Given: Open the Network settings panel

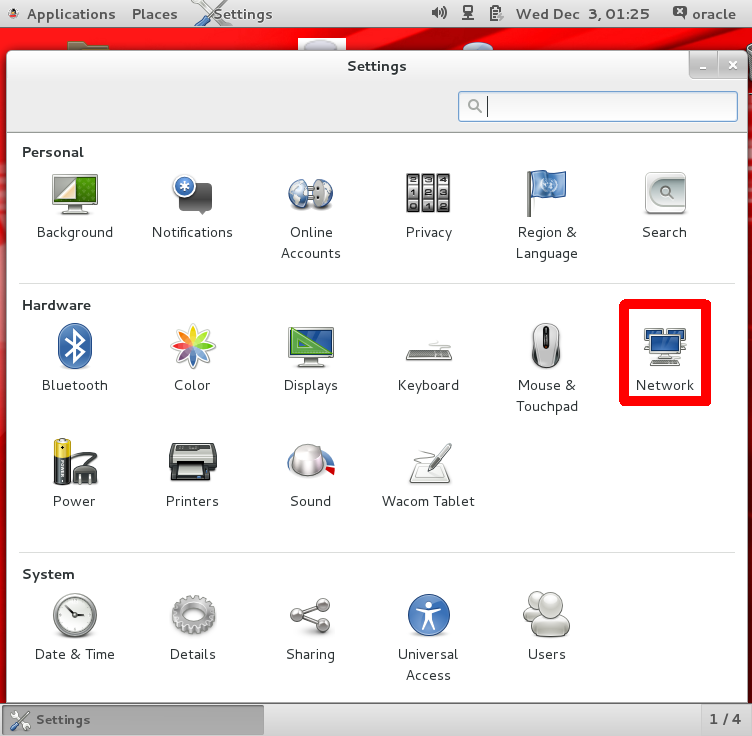Looking at the screenshot, I should [x=665, y=359].
